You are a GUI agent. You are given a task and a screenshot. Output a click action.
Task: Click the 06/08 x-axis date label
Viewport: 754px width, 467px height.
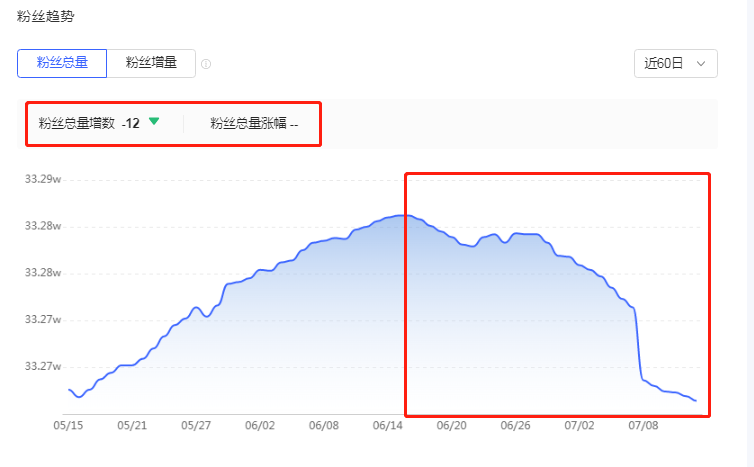point(324,426)
